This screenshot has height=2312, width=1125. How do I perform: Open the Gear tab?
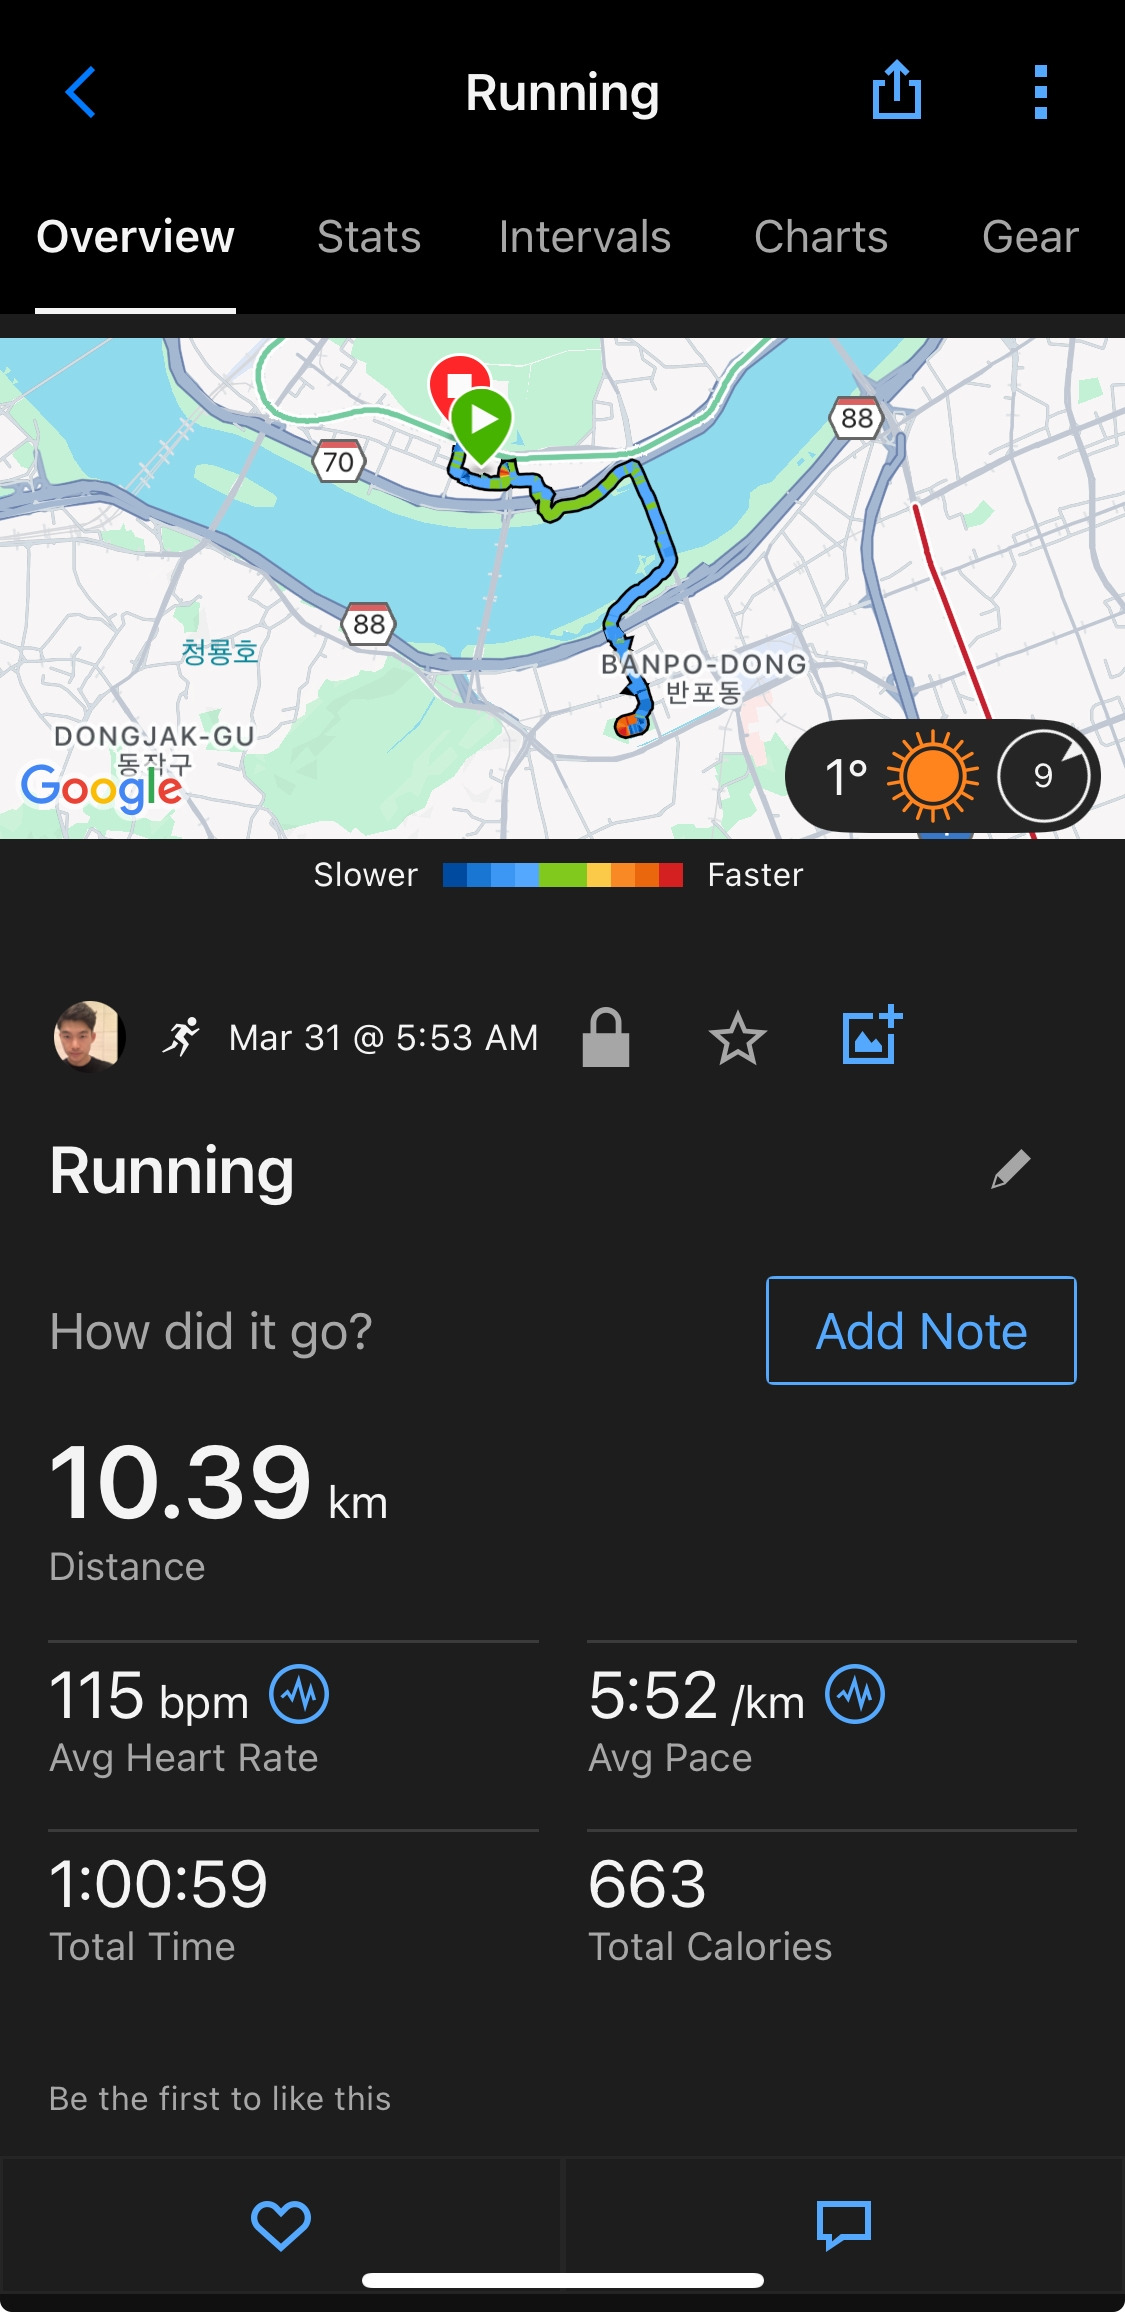click(1030, 237)
